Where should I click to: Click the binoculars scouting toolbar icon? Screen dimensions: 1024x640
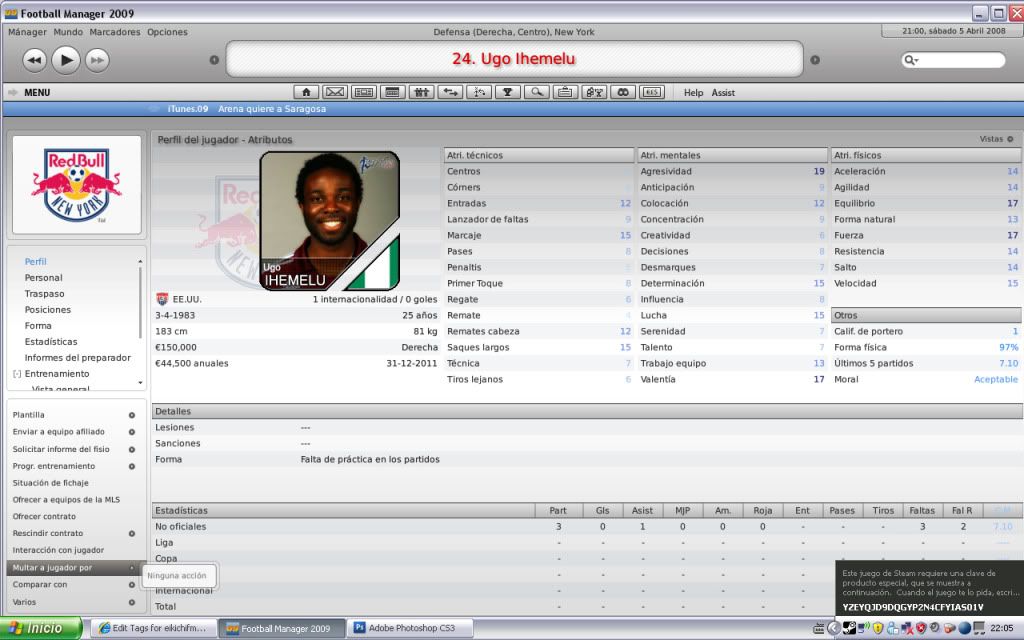[x=623, y=92]
